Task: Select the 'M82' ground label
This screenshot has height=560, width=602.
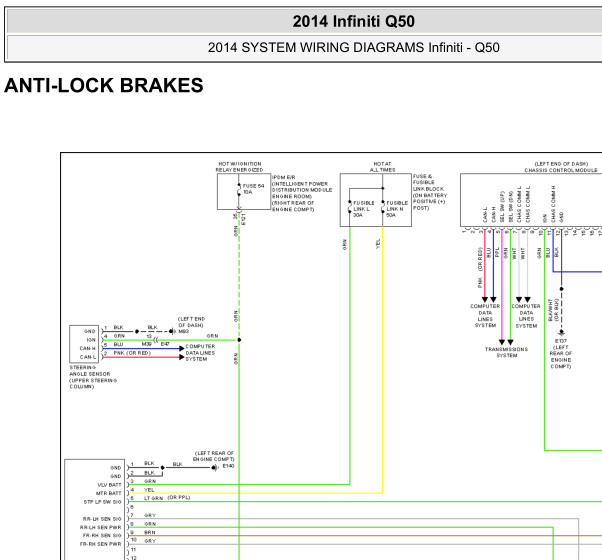Action: click(x=184, y=331)
